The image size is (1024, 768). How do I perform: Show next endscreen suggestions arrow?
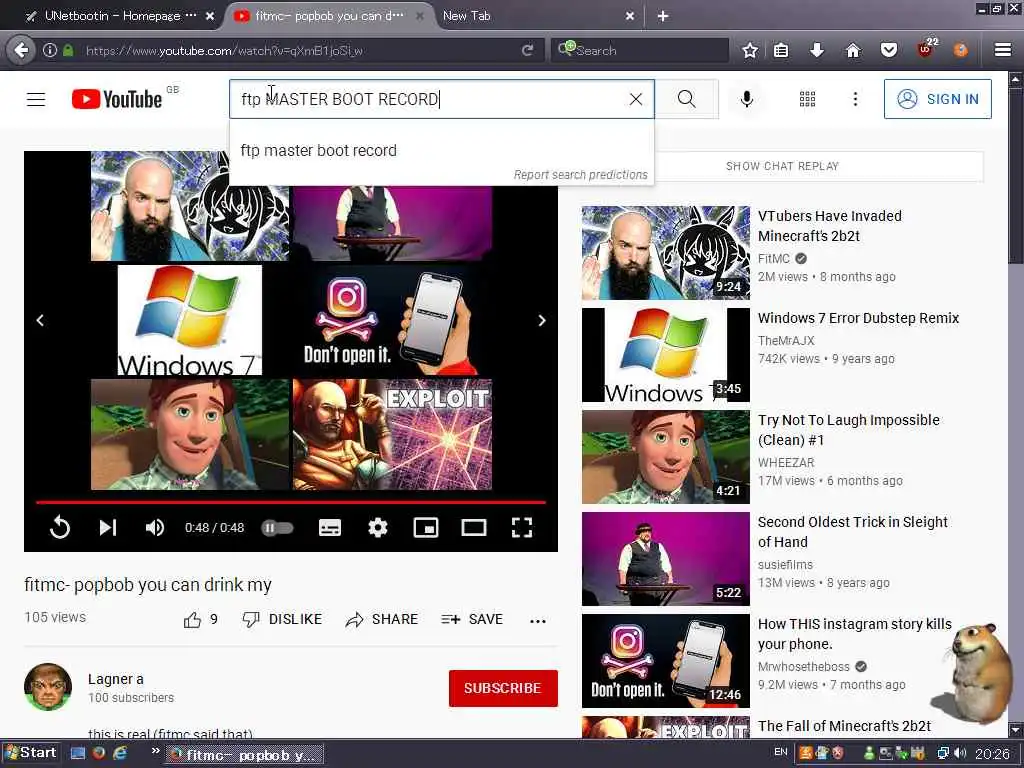[x=541, y=320]
